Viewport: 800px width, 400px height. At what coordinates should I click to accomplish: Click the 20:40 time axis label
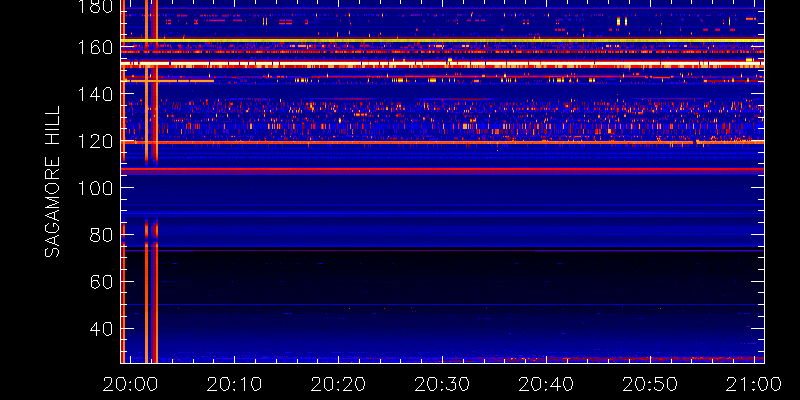pos(546,384)
